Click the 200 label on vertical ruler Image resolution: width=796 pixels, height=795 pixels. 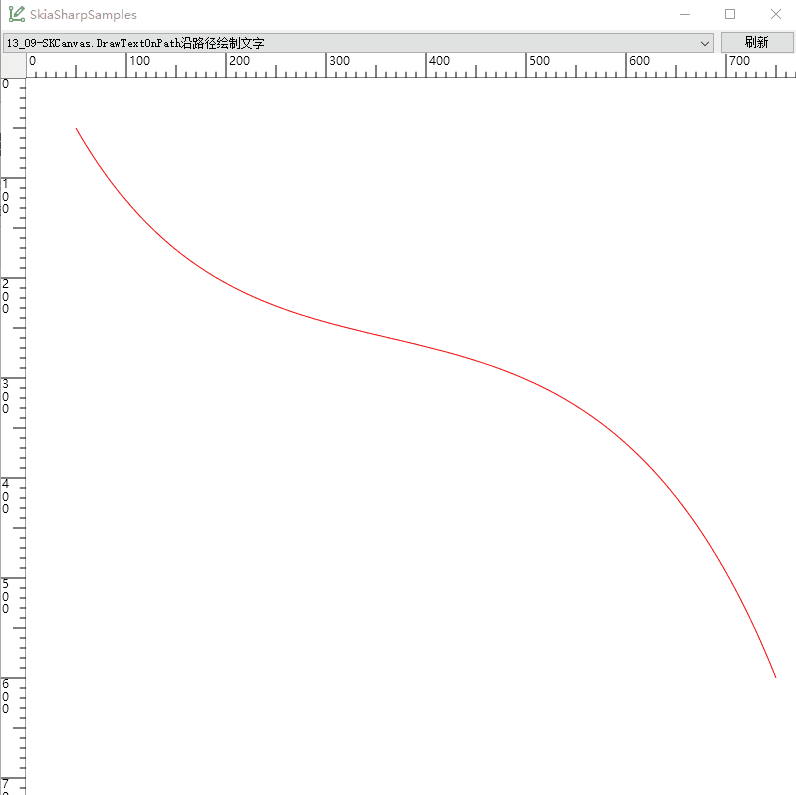[x=5, y=296]
